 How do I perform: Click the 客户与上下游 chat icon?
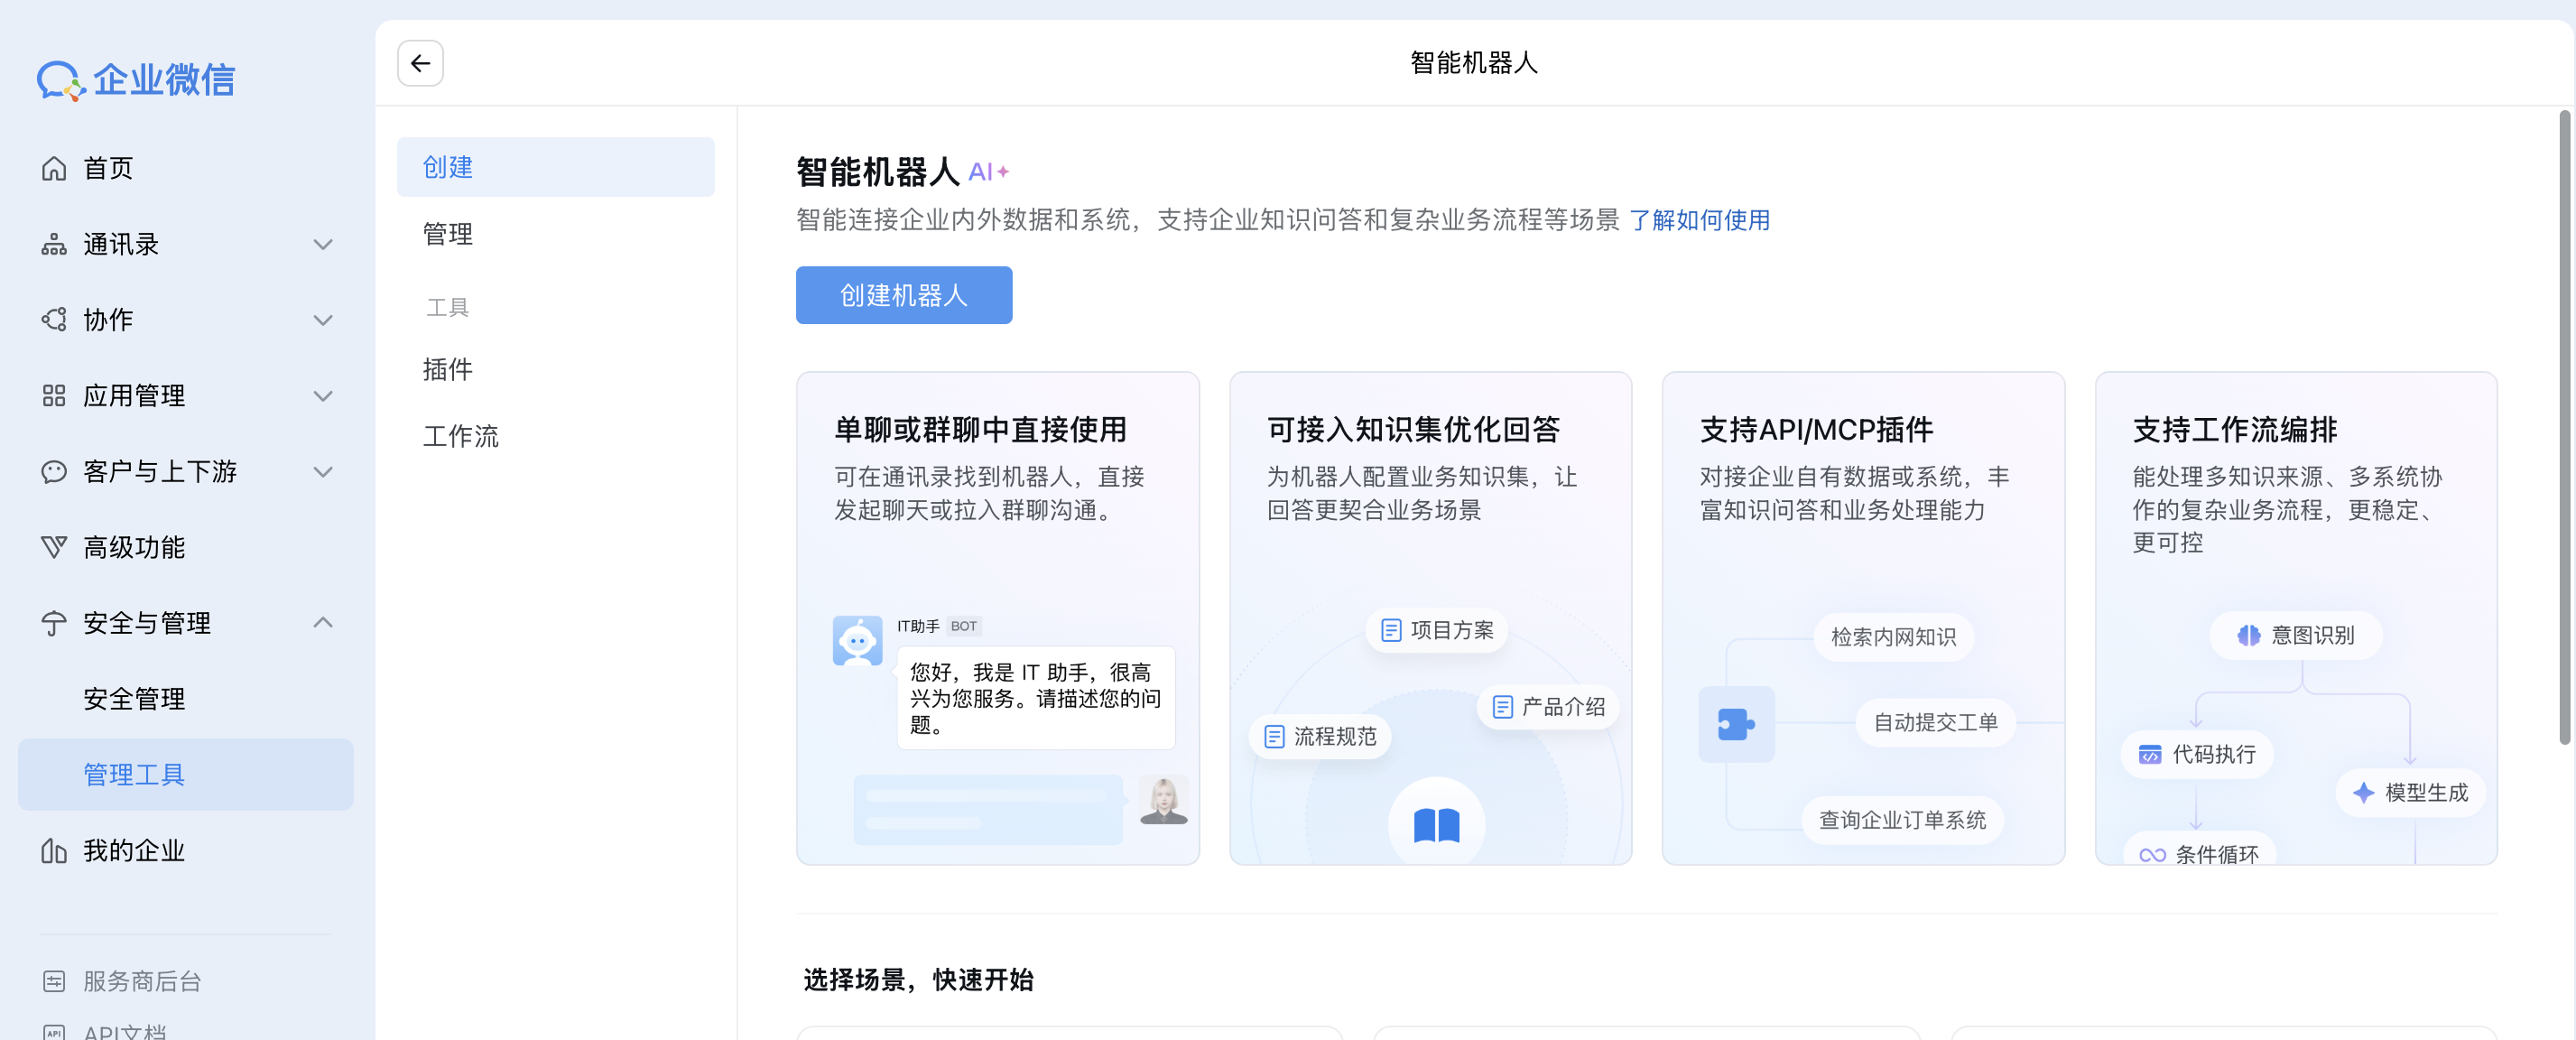pos(54,471)
